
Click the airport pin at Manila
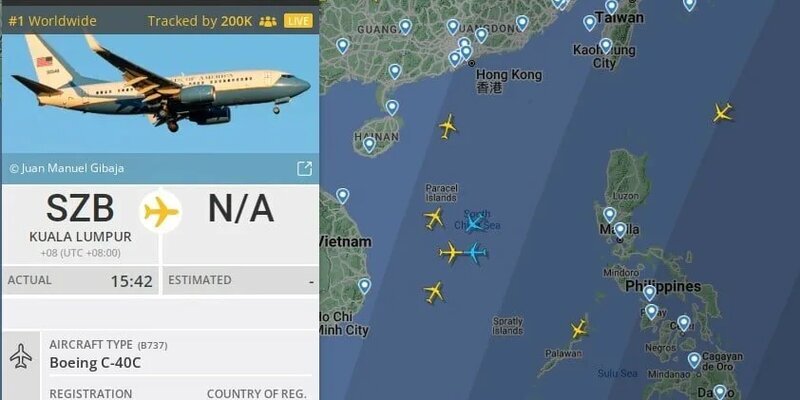tap(620, 230)
